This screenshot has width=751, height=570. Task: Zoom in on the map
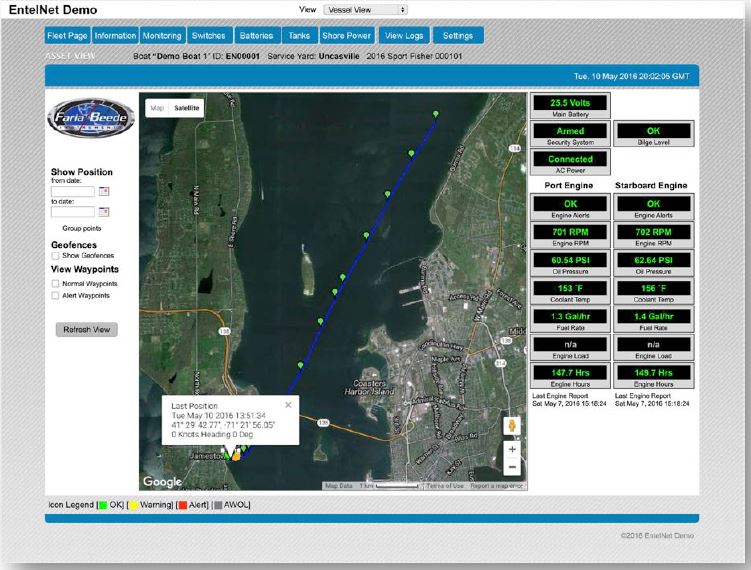(x=512, y=450)
